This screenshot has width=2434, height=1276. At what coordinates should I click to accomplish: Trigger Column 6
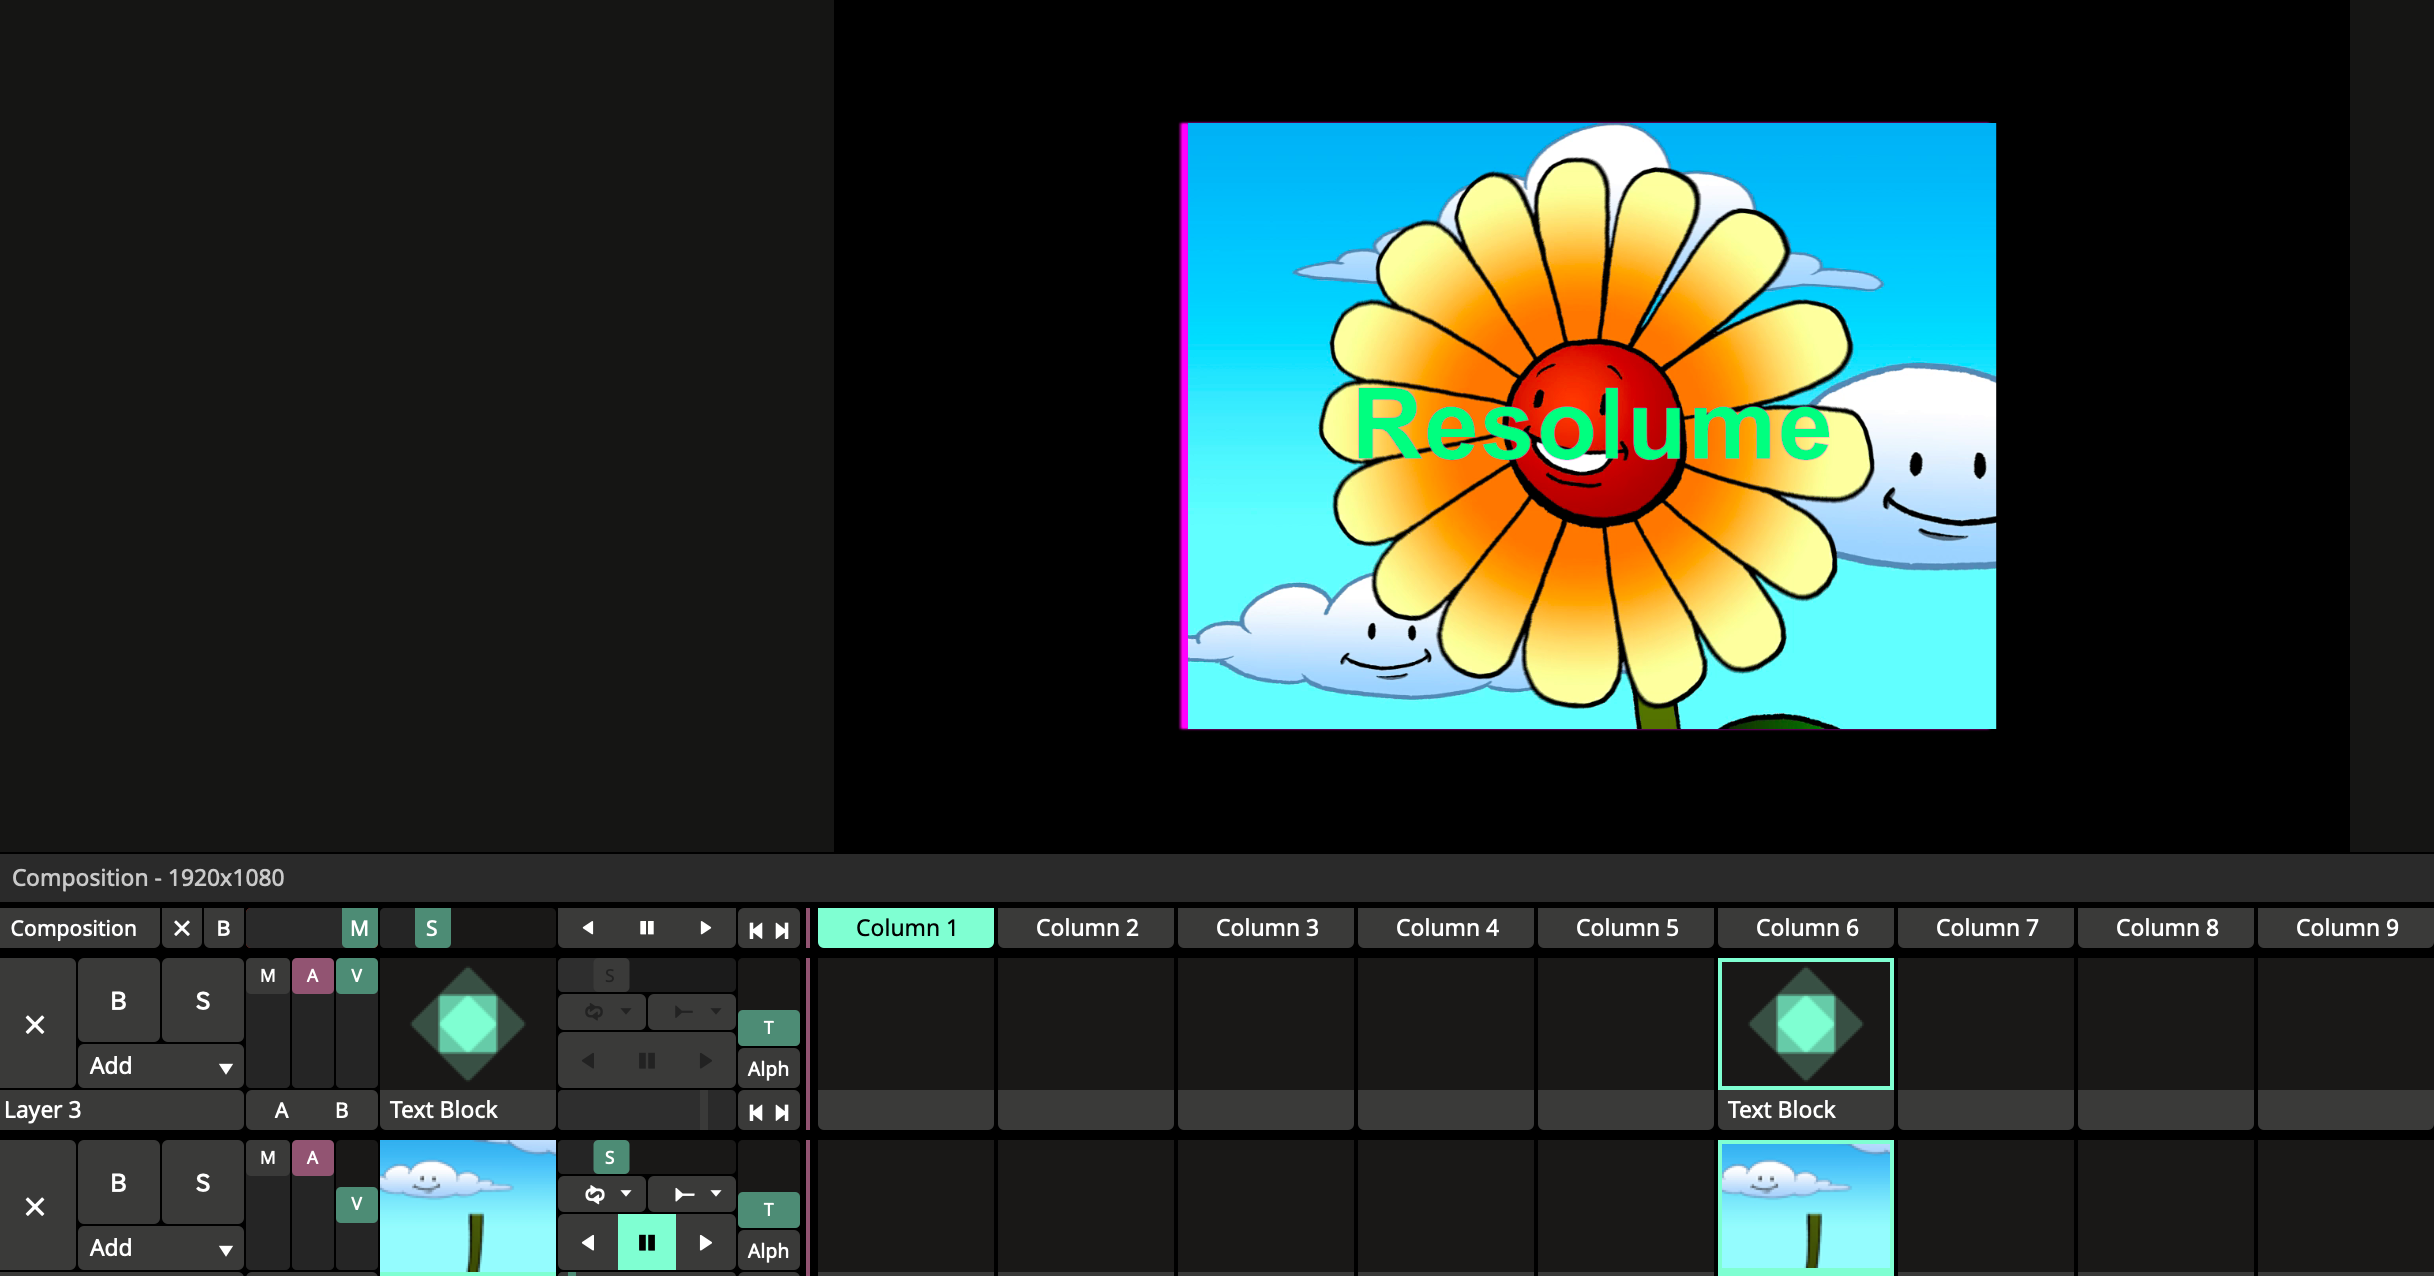tap(1806, 928)
